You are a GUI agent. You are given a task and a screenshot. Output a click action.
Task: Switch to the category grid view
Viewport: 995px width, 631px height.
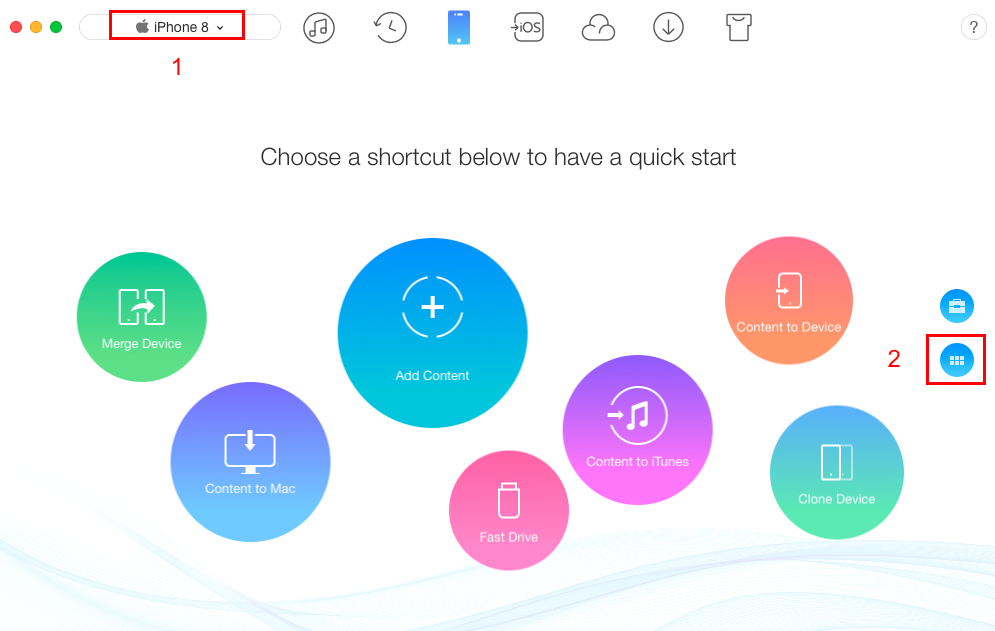[956, 360]
